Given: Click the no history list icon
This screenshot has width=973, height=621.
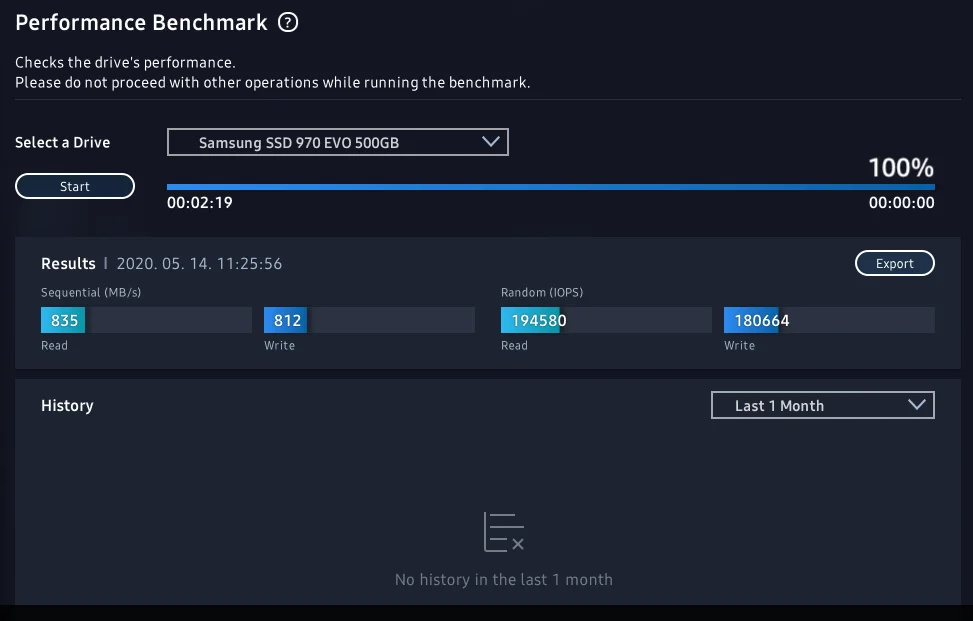Looking at the screenshot, I should 504,532.
